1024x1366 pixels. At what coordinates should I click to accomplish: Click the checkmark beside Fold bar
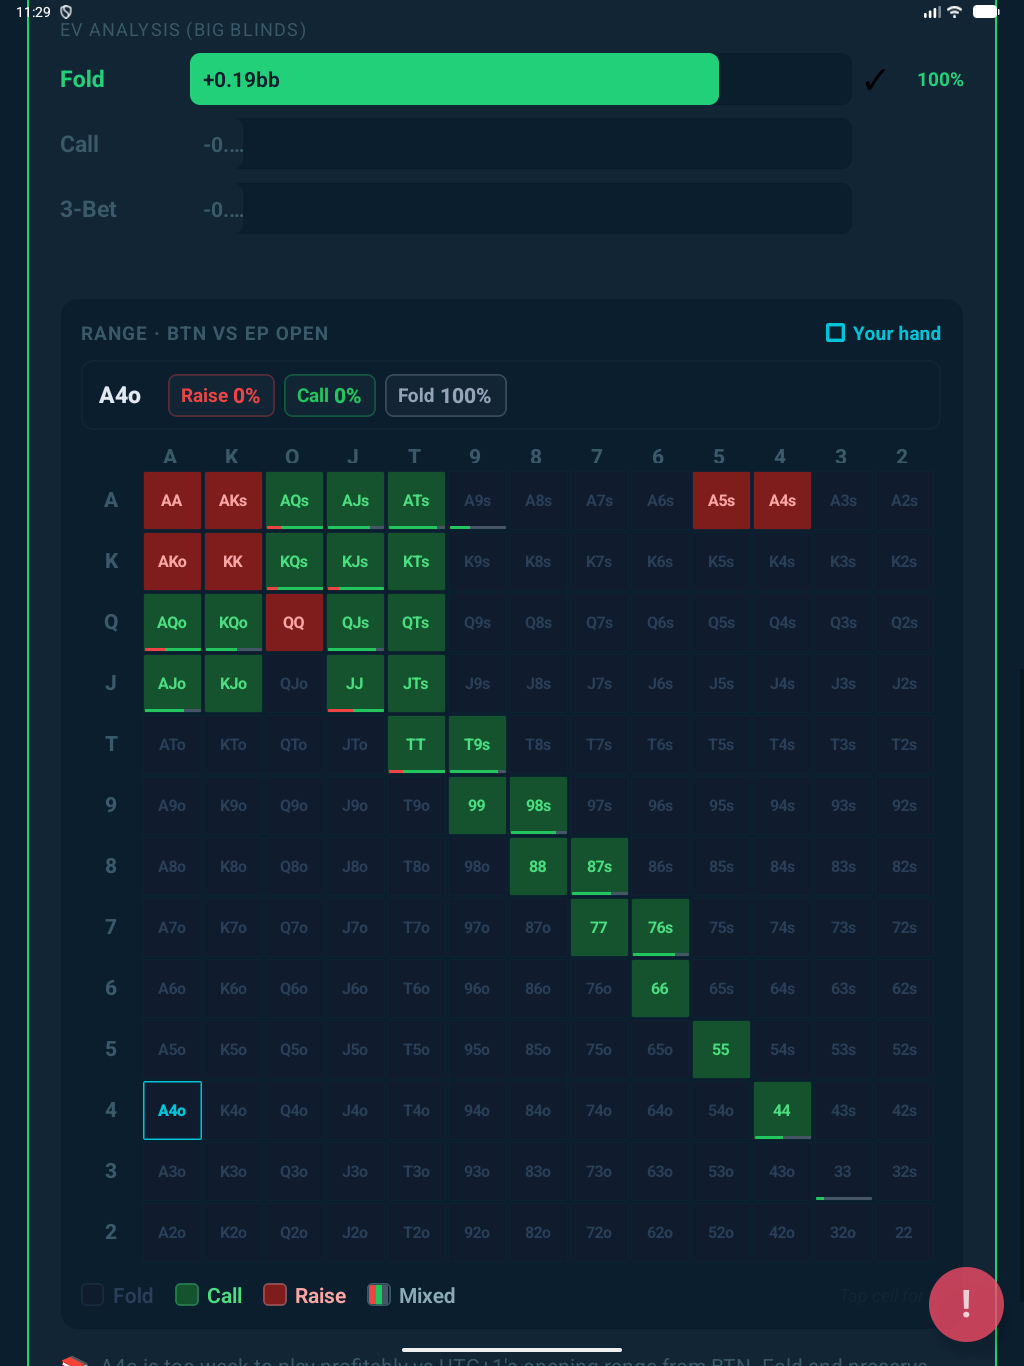coord(875,80)
